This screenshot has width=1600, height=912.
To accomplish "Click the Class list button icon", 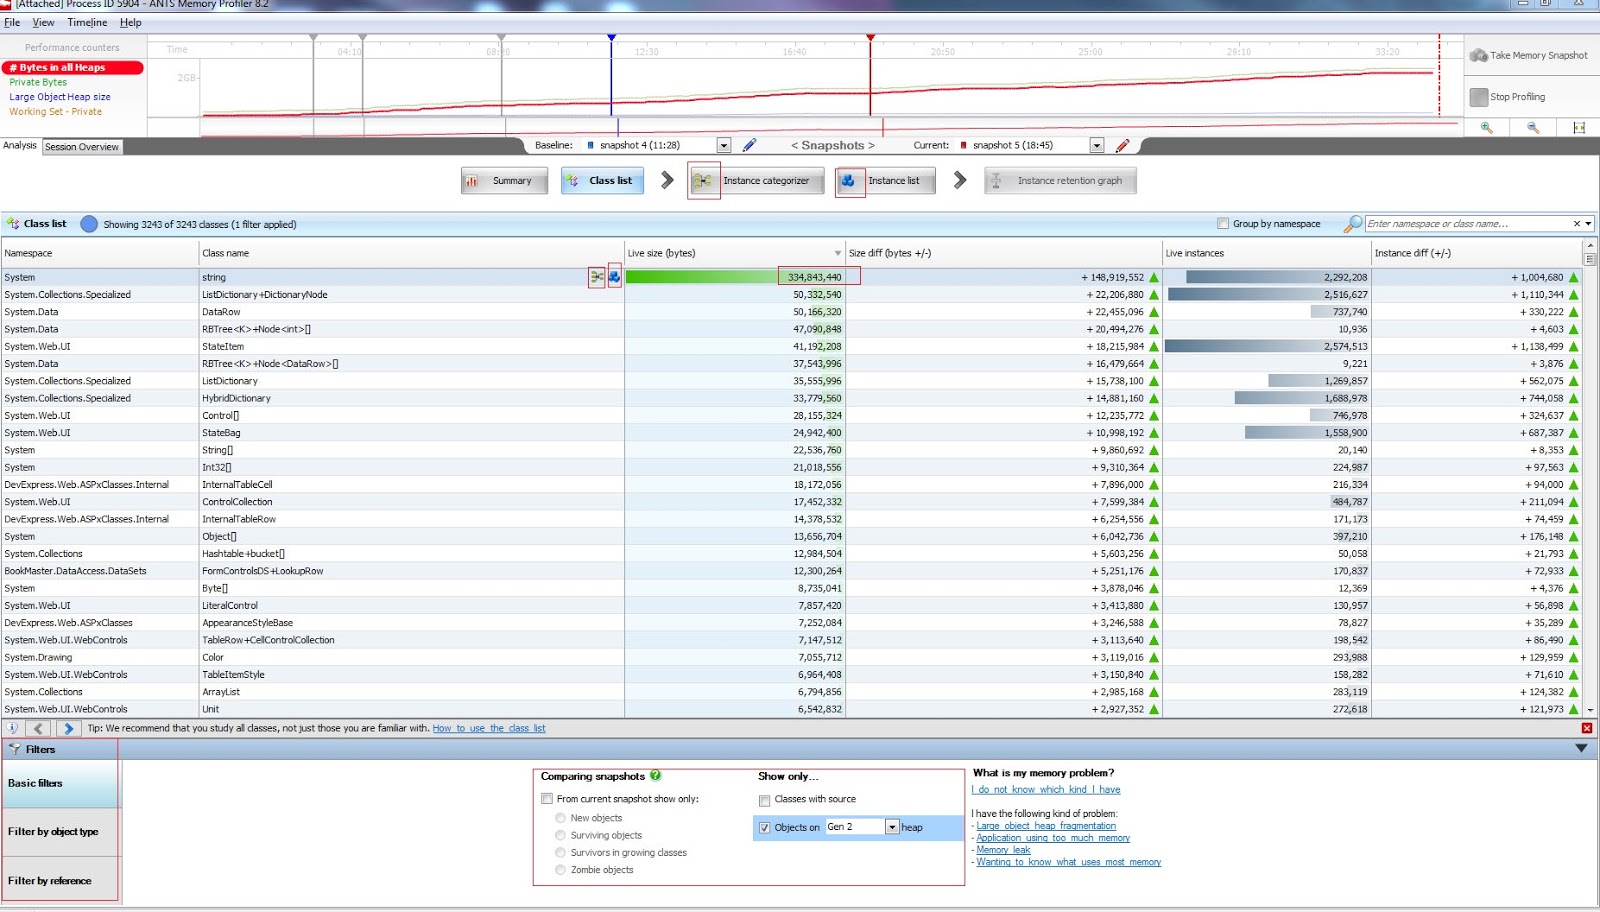I will [x=572, y=181].
